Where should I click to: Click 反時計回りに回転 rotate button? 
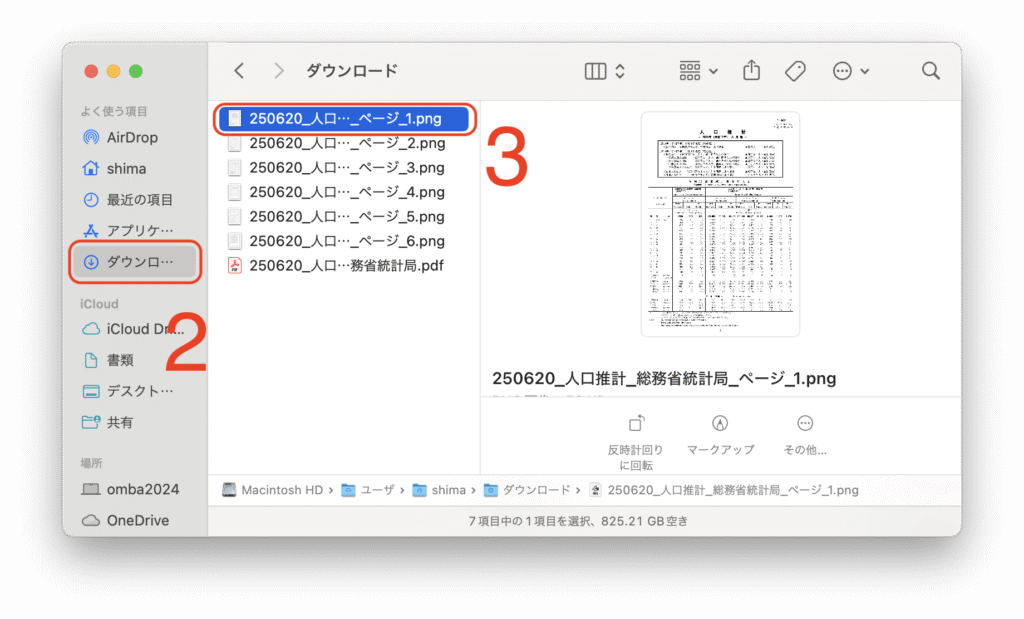pos(635,442)
